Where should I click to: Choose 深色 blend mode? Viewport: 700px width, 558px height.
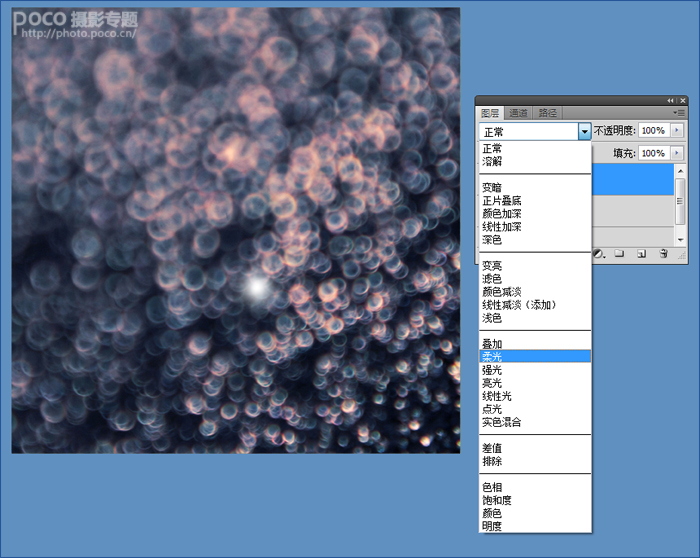pos(535,240)
